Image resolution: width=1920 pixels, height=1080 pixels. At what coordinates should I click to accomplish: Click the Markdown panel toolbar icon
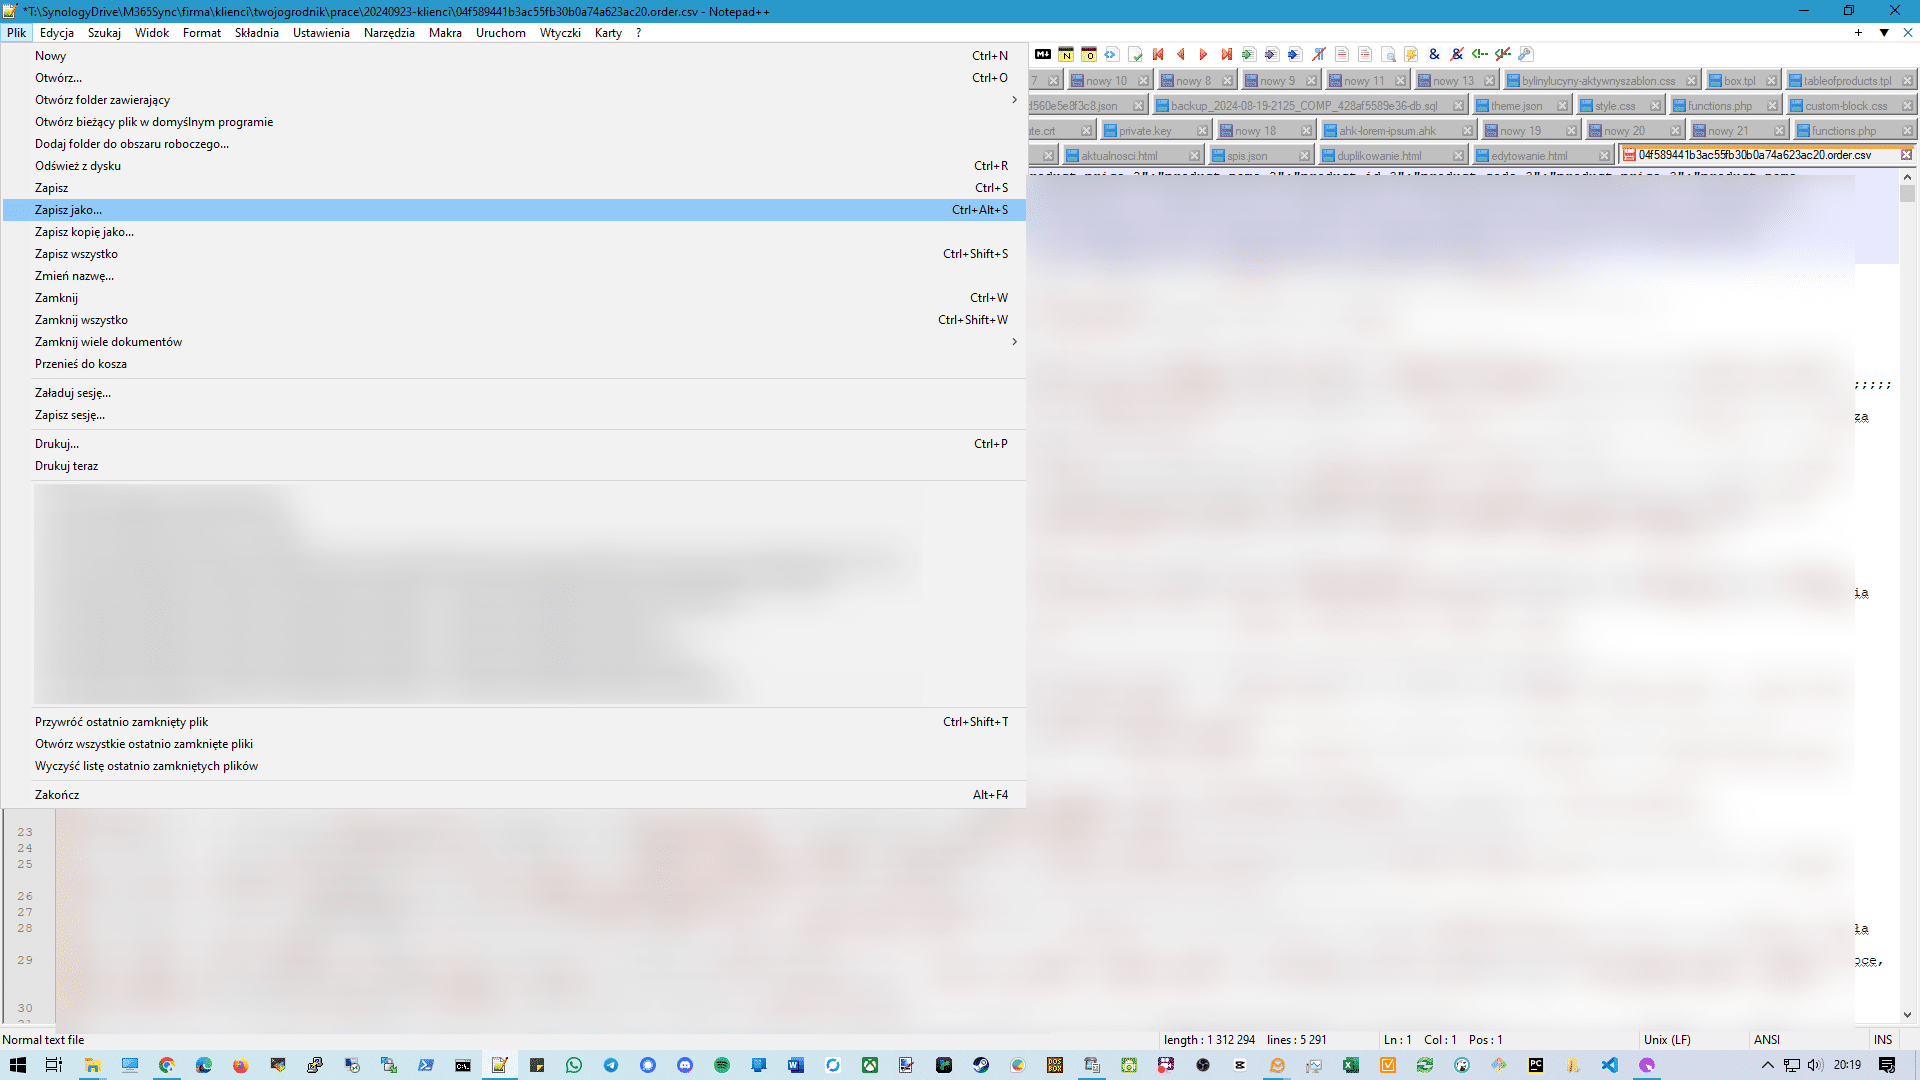point(1043,54)
